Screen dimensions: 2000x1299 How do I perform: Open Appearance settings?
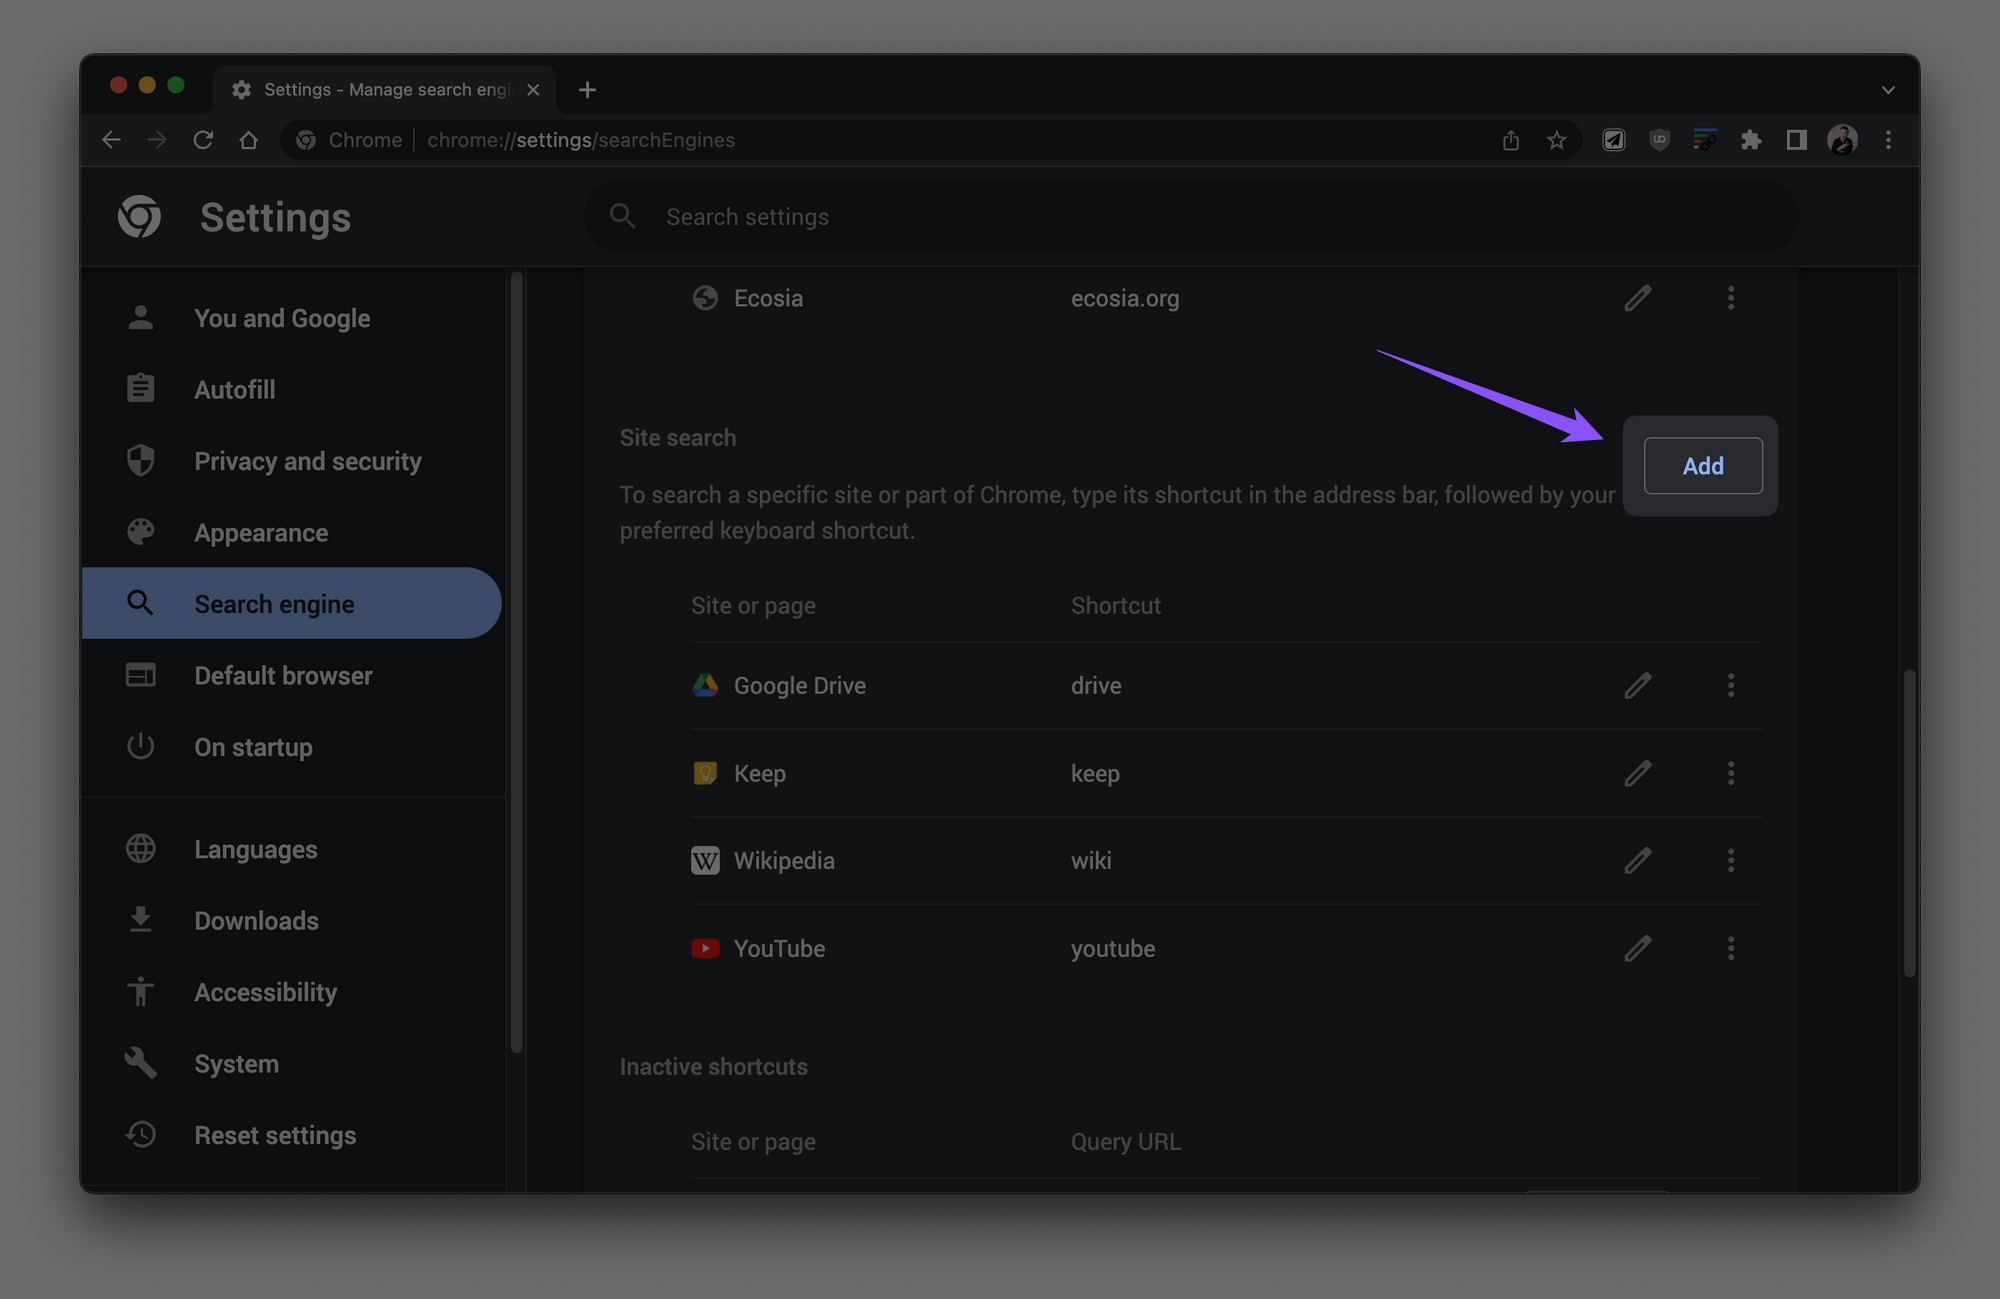[292, 533]
